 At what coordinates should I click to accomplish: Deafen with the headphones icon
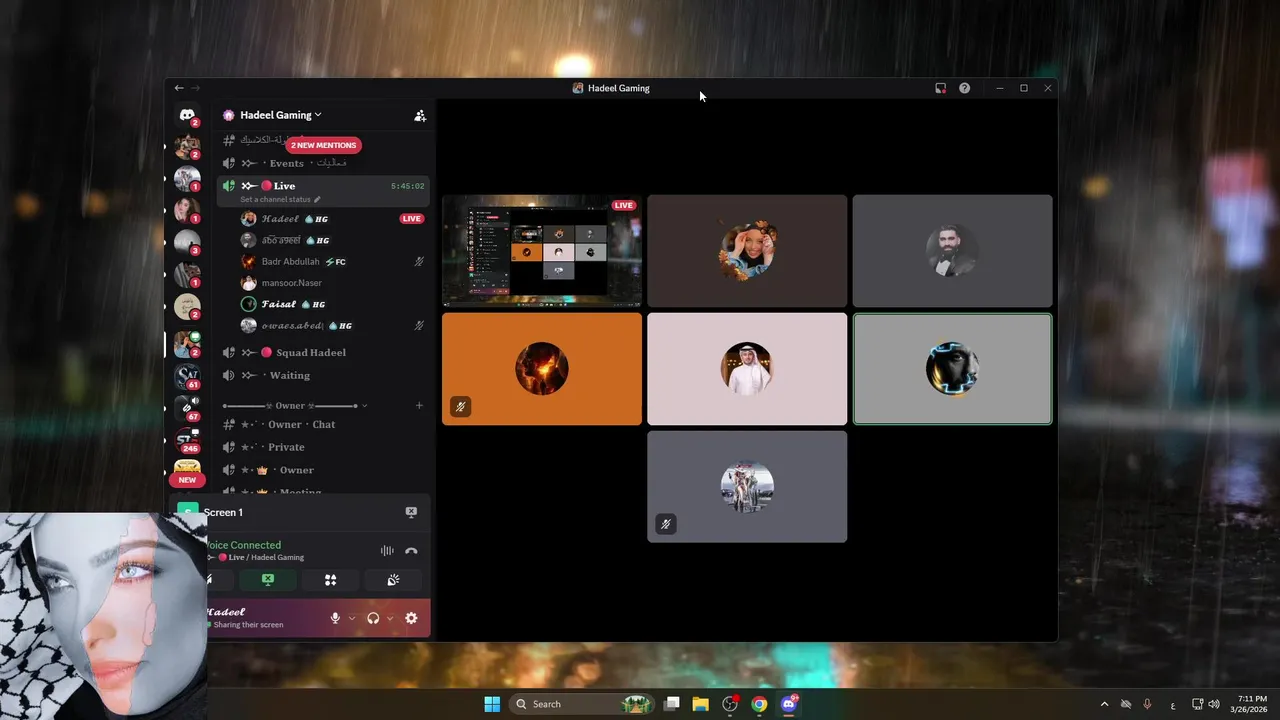[373, 618]
